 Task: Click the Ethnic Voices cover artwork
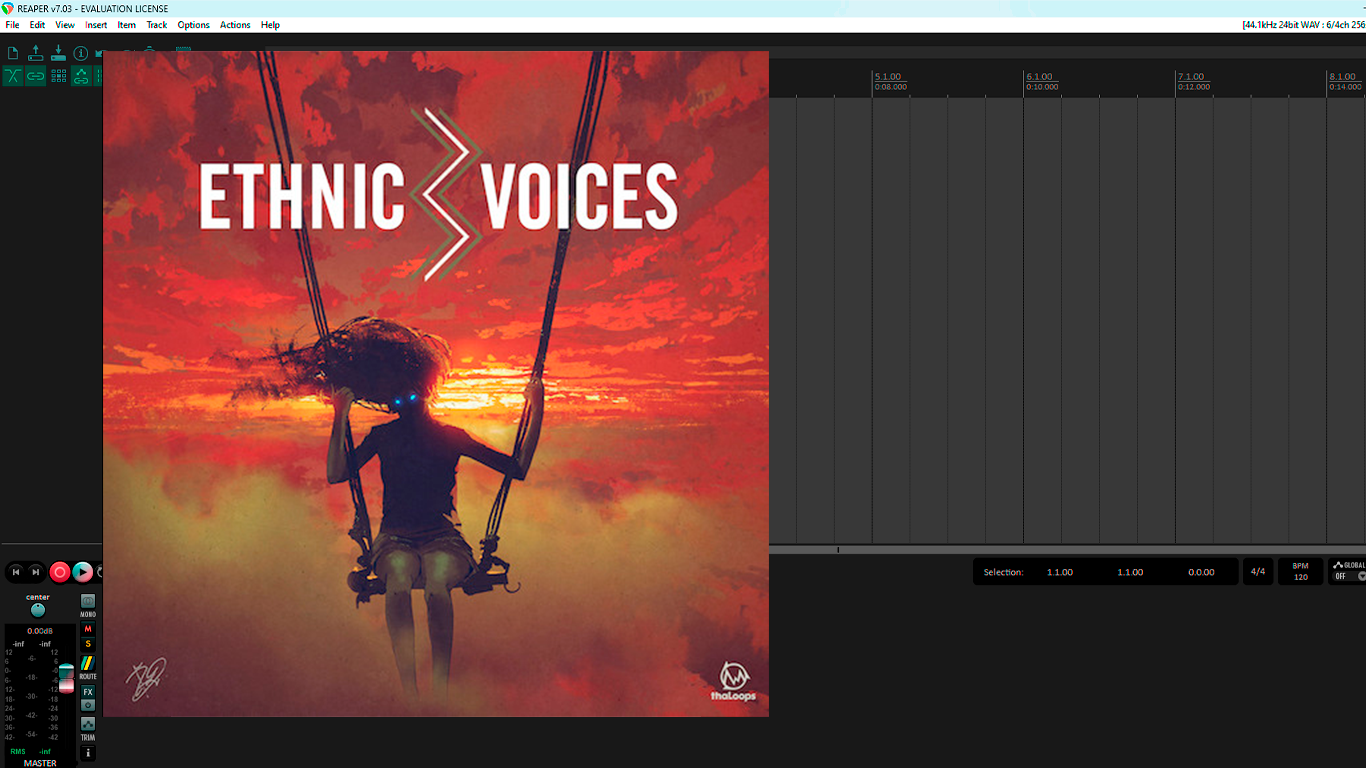pyautogui.click(x=436, y=384)
